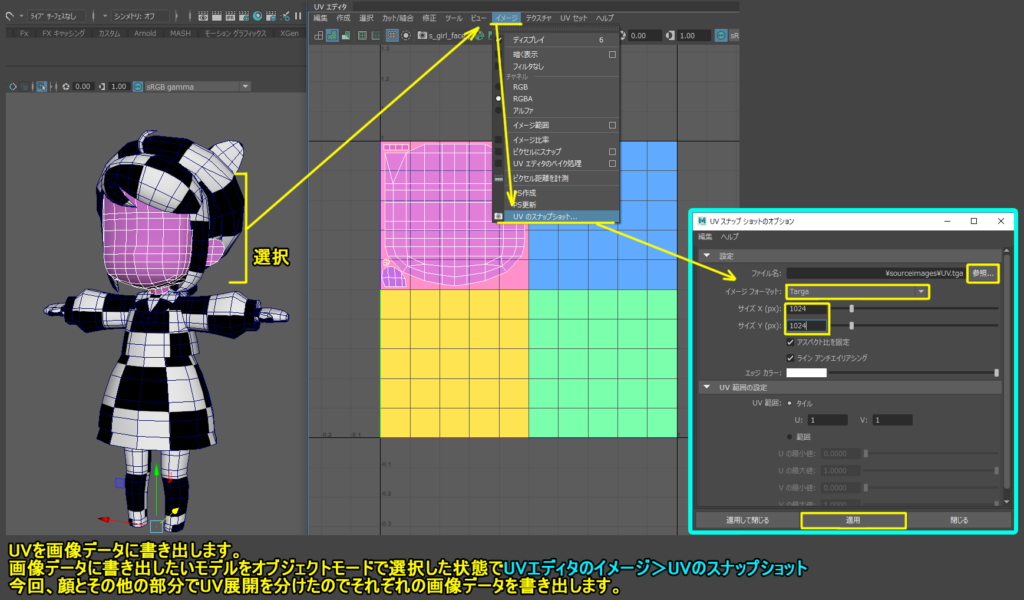Click the サイズ X pixel input field
This screenshot has height=600, width=1024.
(x=807, y=308)
